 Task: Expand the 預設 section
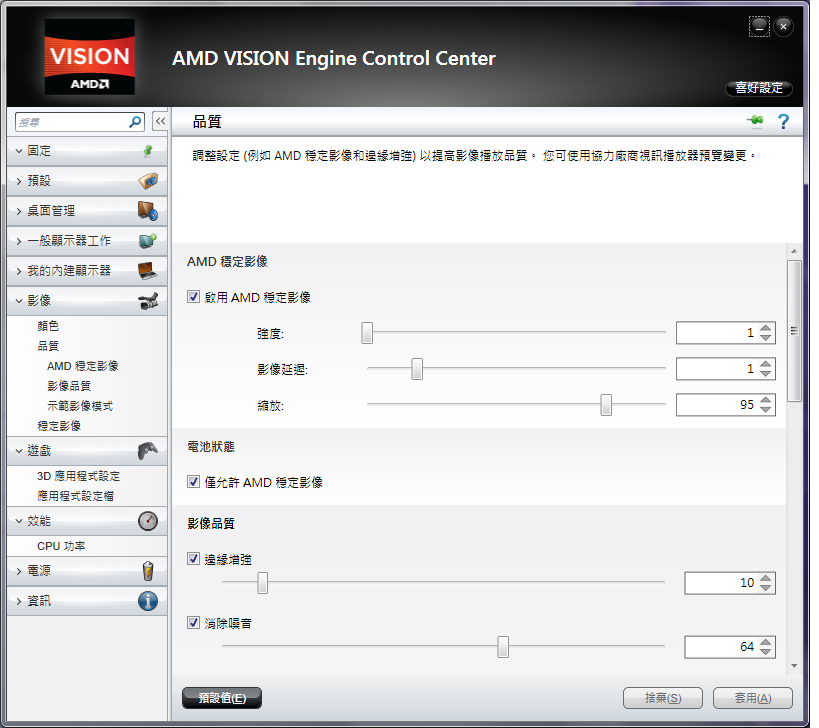click(x=60, y=181)
